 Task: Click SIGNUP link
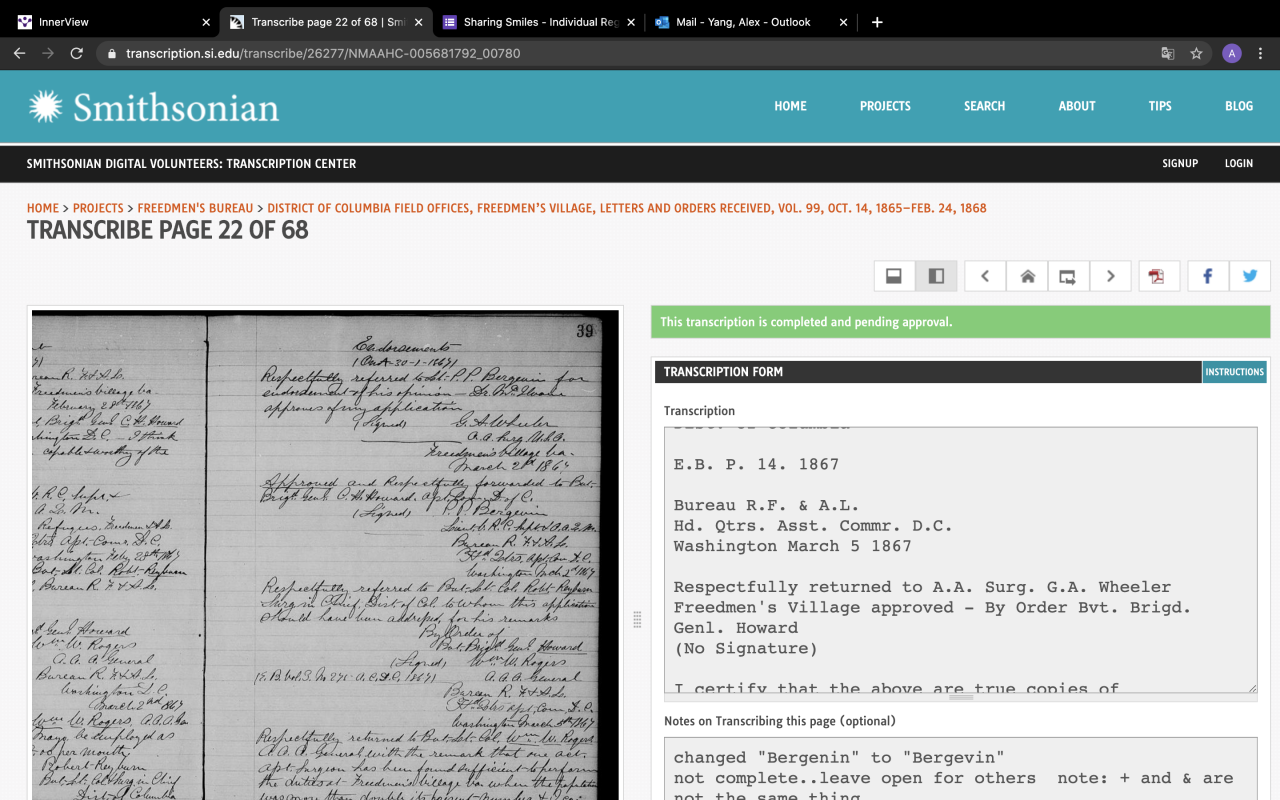tap(1180, 163)
